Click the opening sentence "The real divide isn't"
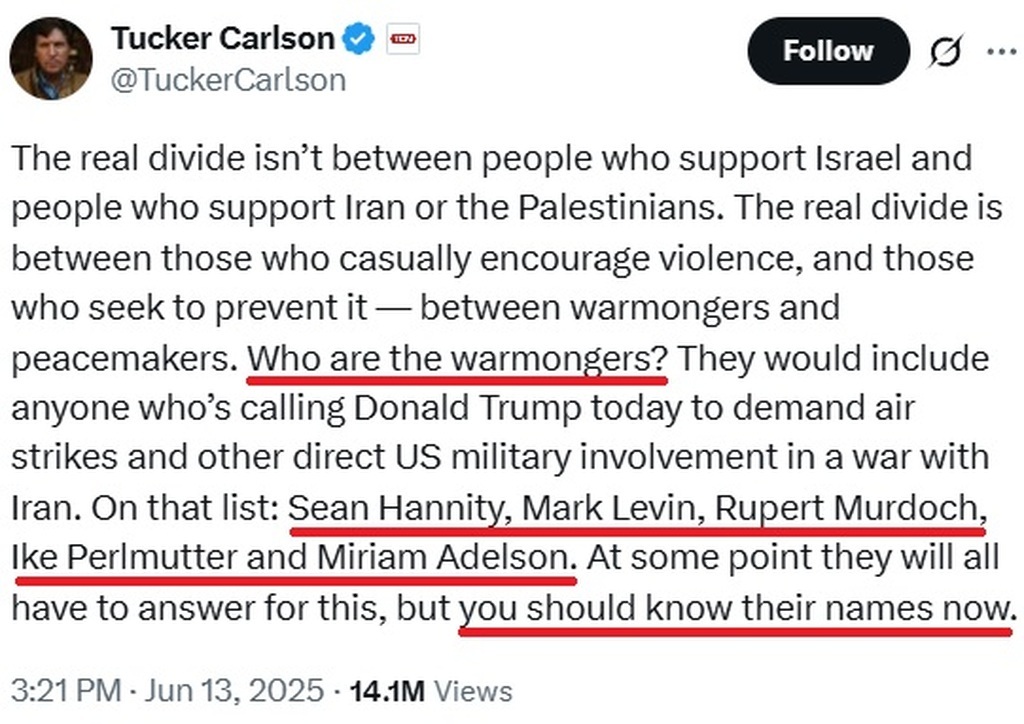1024x724 pixels. (150, 160)
